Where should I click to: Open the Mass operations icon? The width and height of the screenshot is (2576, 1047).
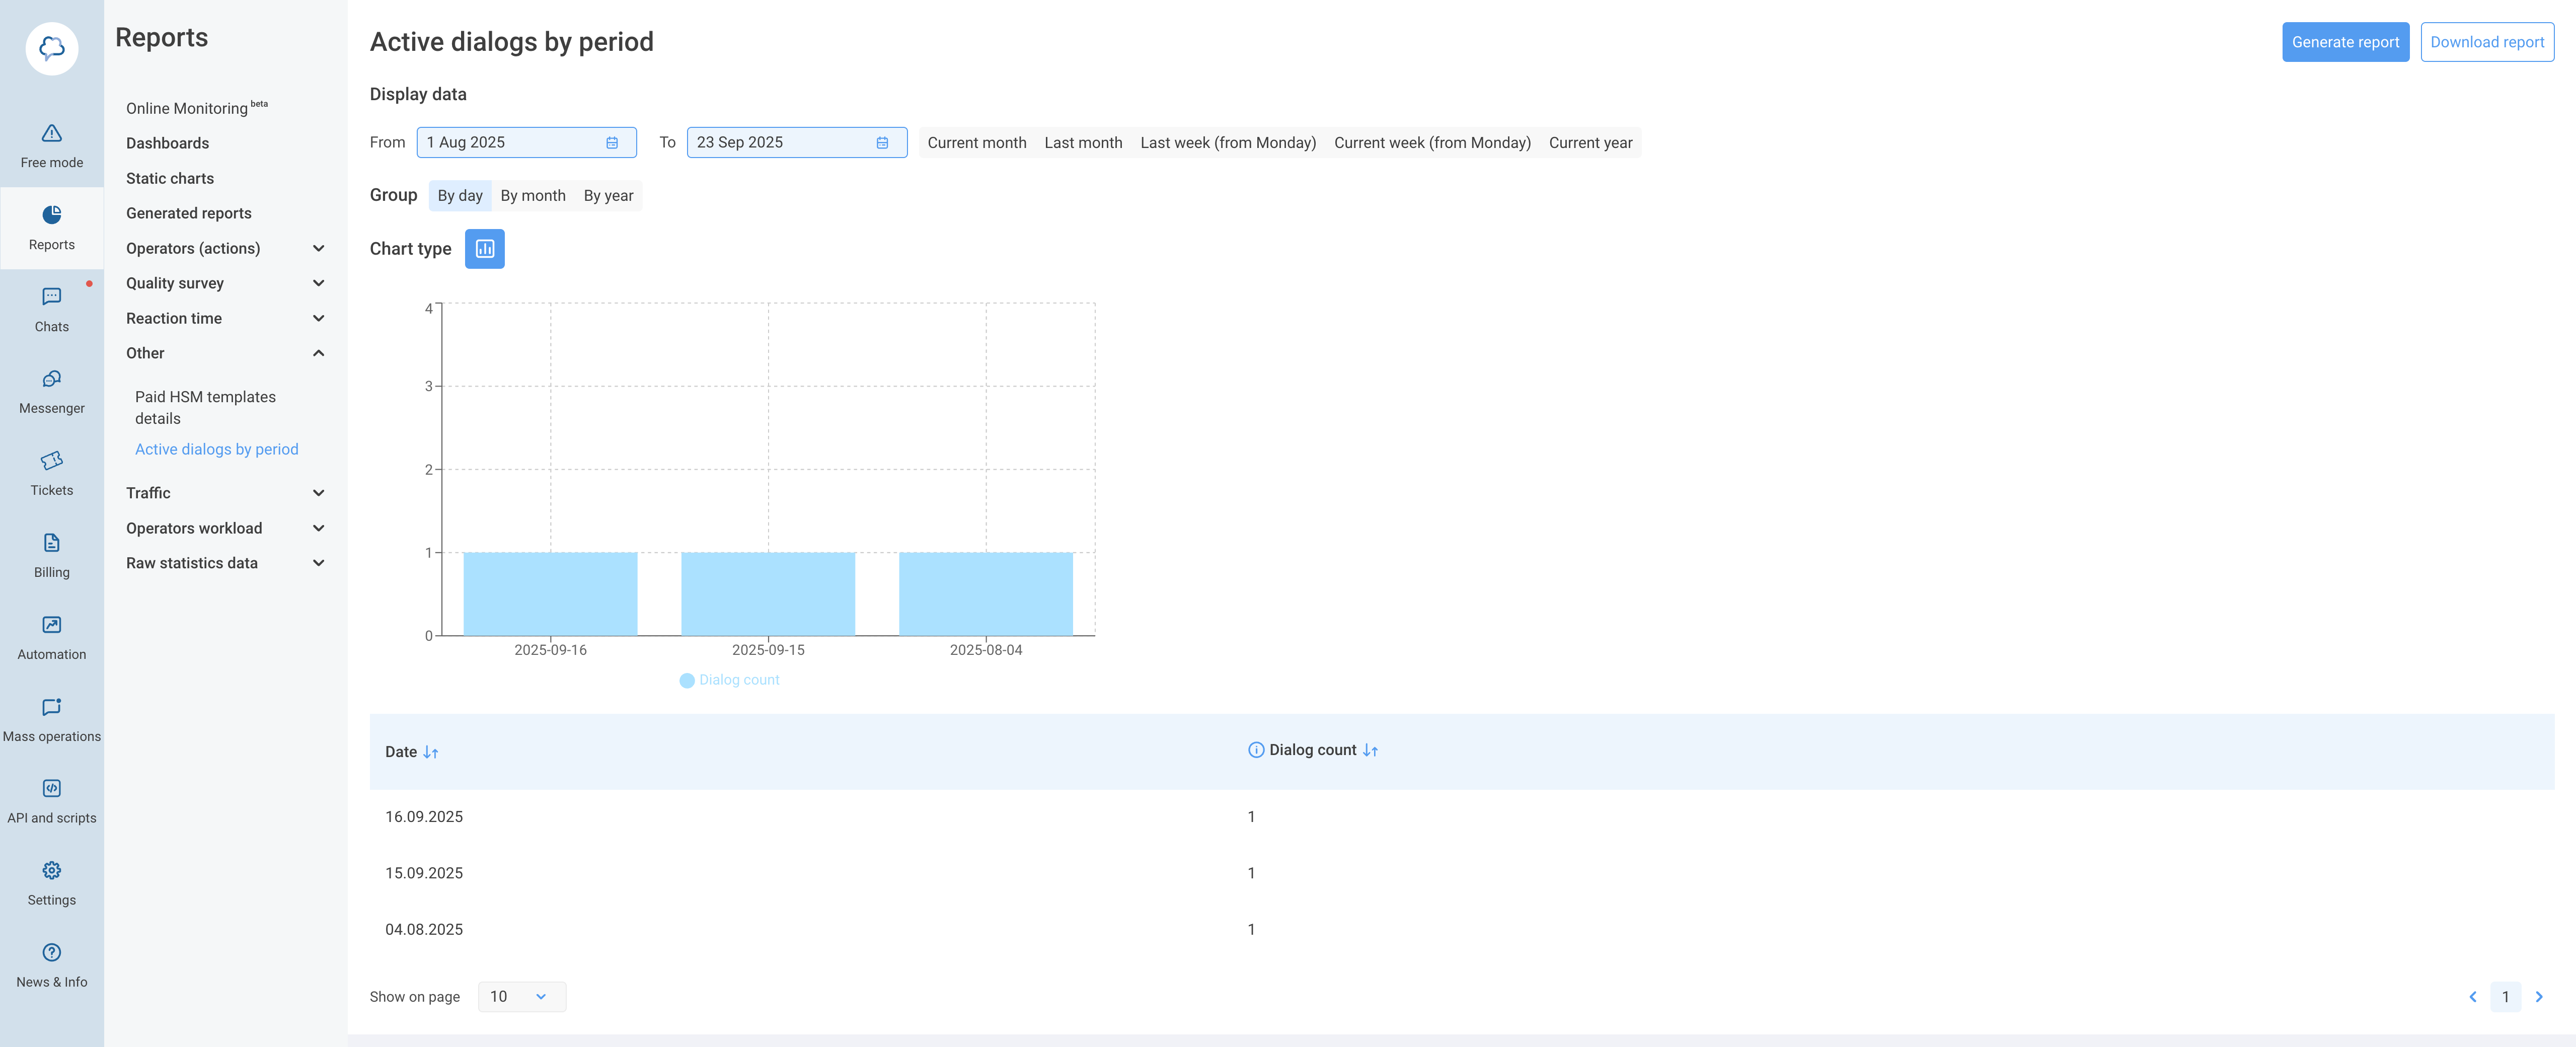click(x=52, y=707)
